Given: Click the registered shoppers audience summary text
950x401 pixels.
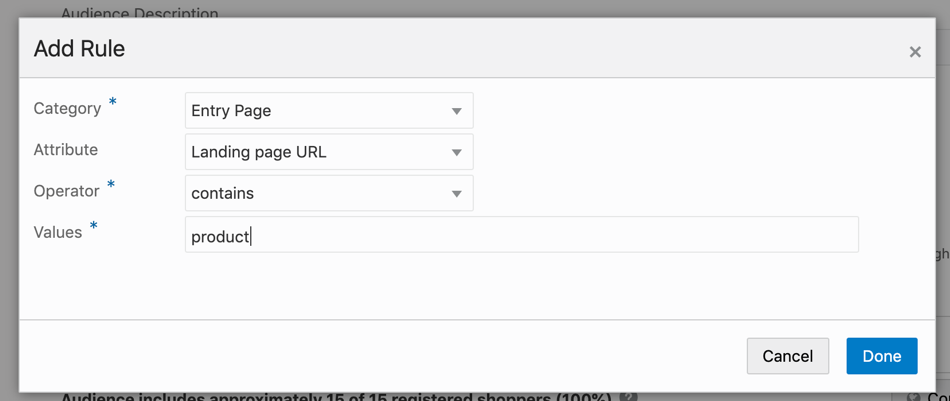Looking at the screenshot, I should 335,397.
